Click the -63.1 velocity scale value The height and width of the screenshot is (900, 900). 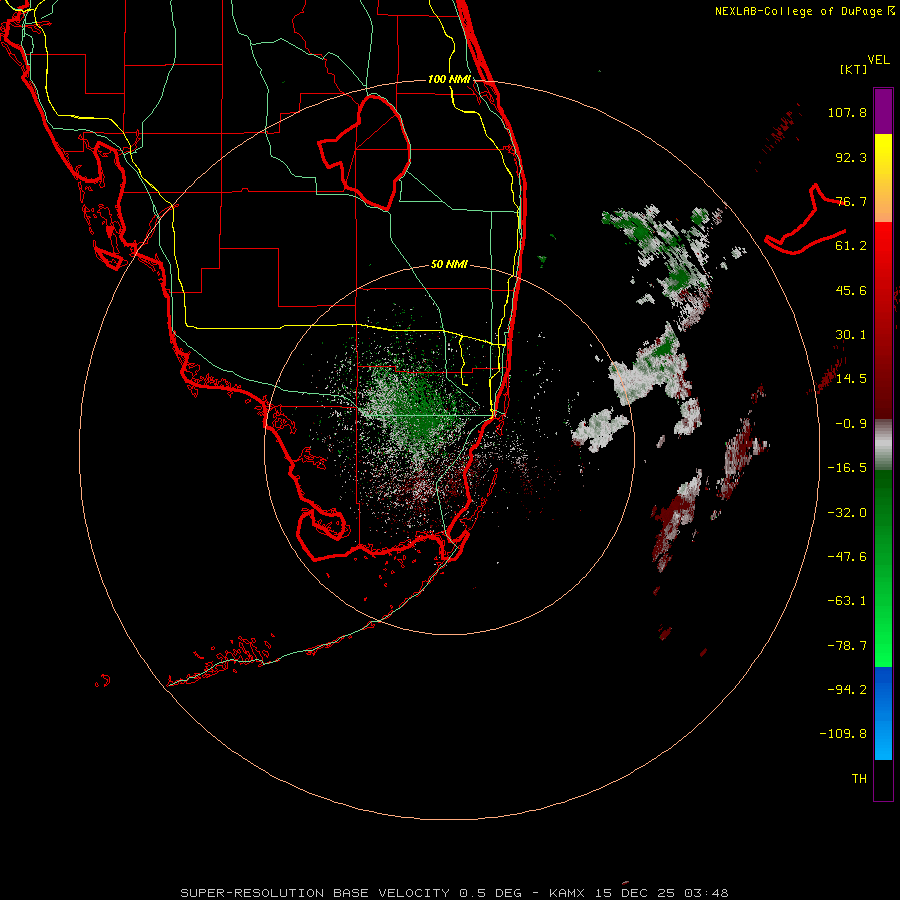click(x=847, y=601)
